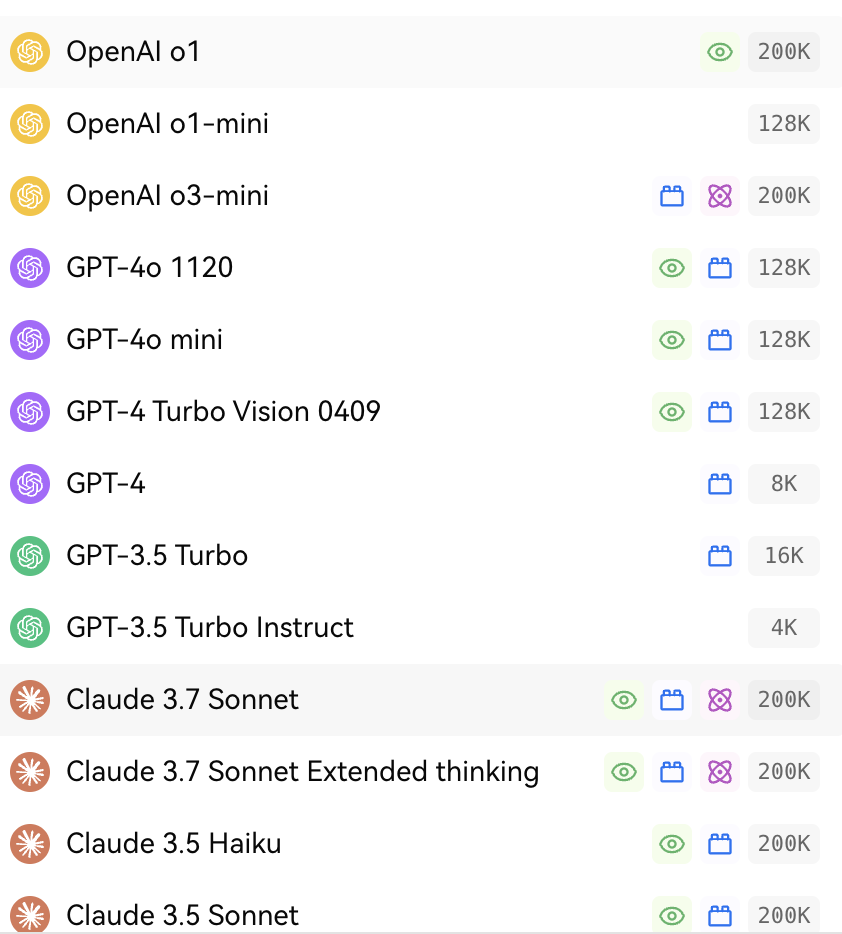
Task: Select Claude 3.7 Sonnet Extended thinking
Action: click(421, 772)
